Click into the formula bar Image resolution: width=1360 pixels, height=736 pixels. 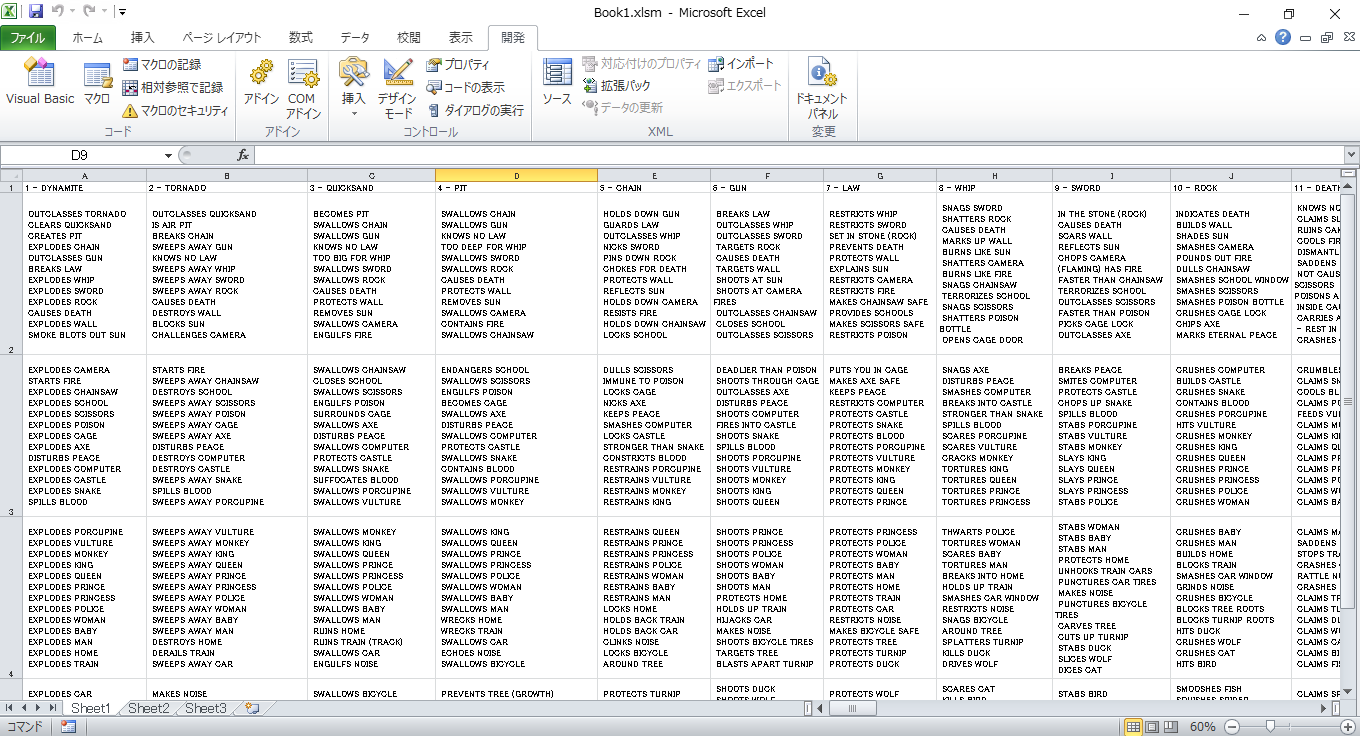click(798, 155)
